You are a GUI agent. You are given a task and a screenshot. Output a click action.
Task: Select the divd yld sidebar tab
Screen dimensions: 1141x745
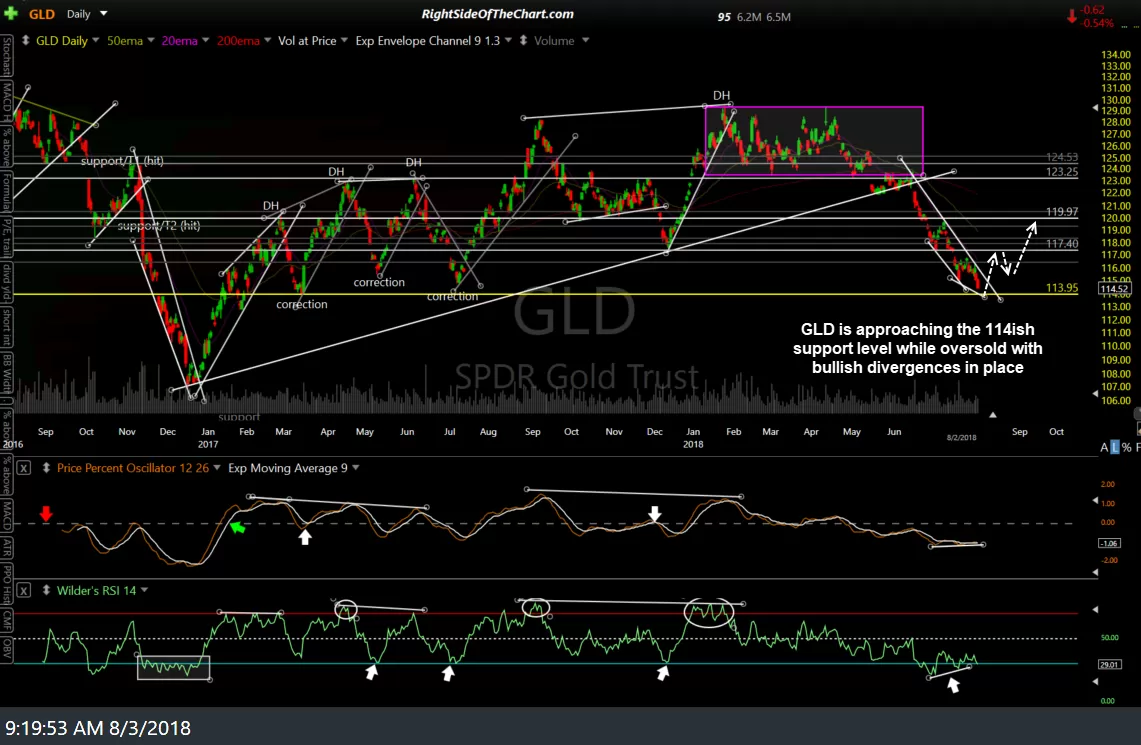(7, 283)
